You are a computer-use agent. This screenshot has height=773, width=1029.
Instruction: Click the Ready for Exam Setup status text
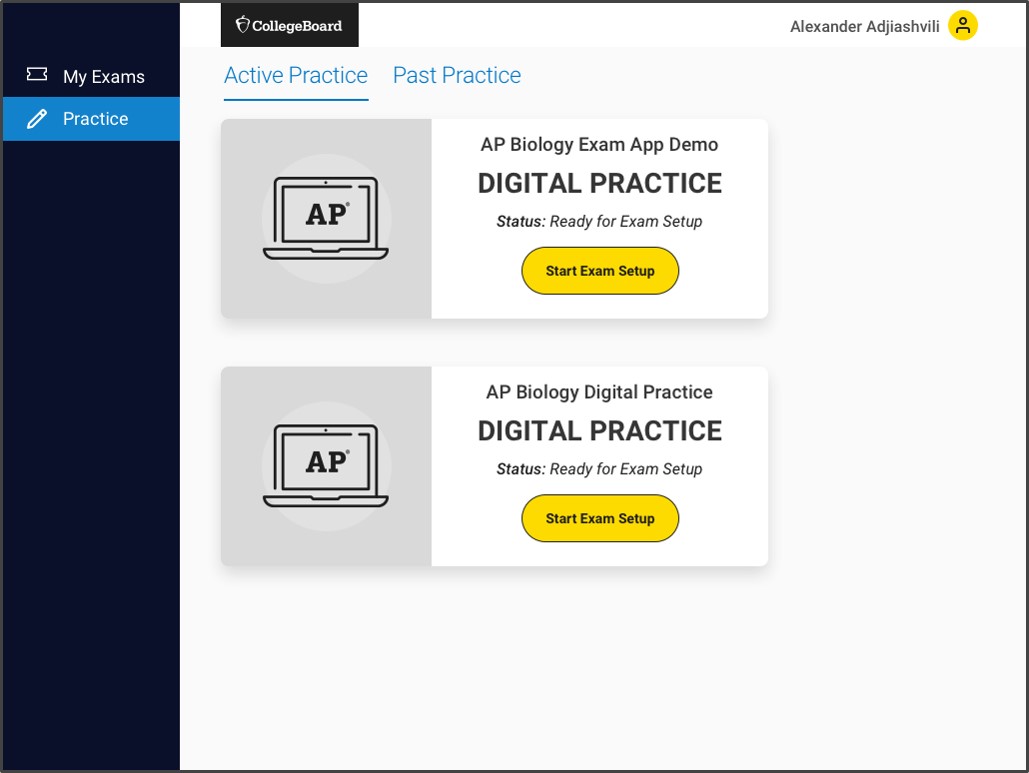tap(598, 221)
